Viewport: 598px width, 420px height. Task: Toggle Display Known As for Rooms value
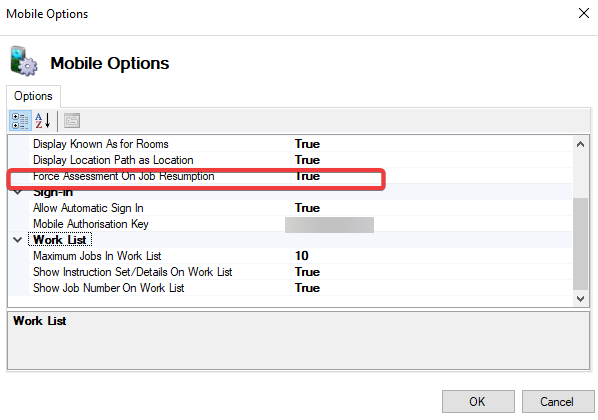[431, 144]
